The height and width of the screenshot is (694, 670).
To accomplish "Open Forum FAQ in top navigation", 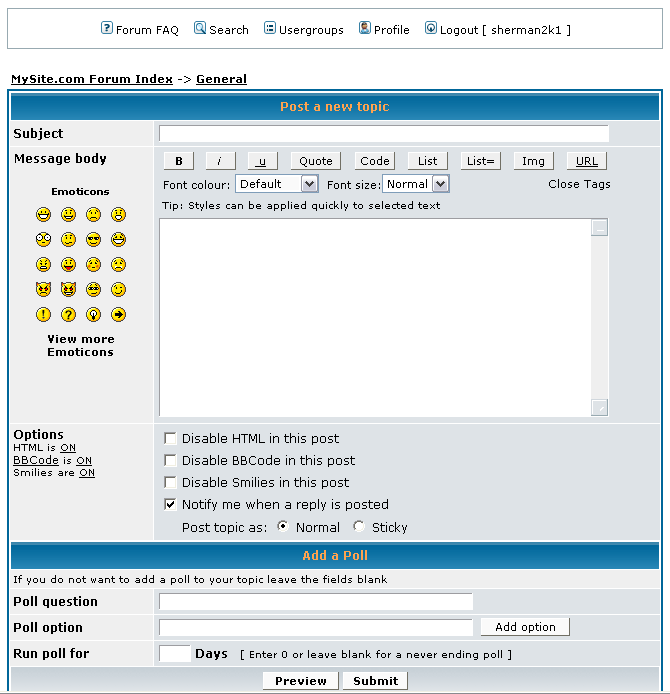I will 140,30.
